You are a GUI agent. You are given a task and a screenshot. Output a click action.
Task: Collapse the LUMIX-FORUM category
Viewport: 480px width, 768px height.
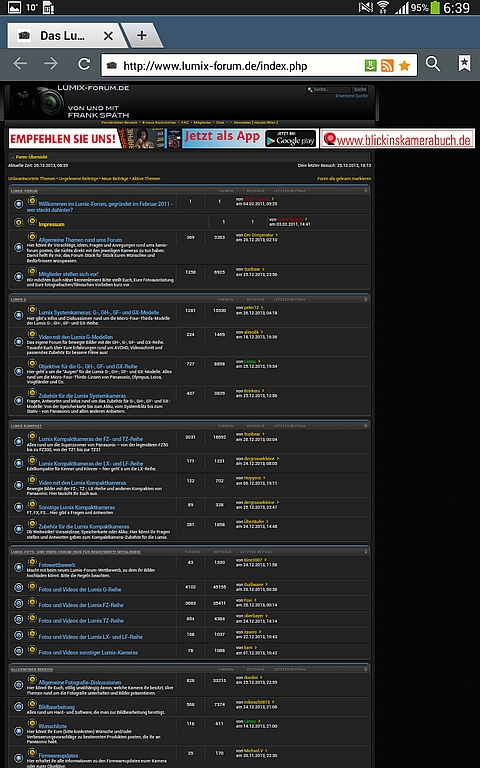click(365, 190)
